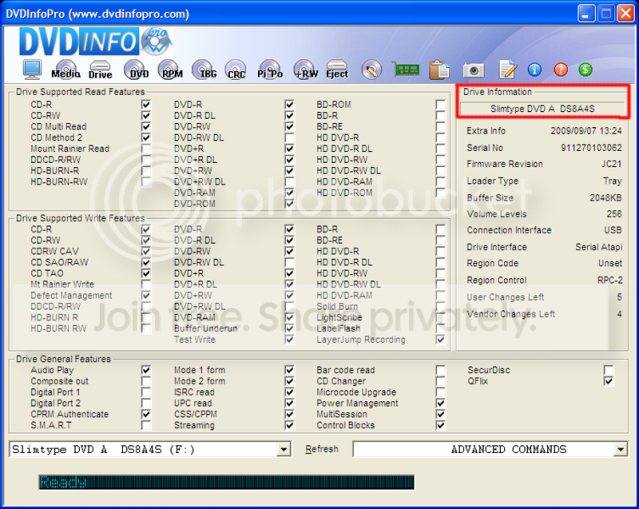Toggle the BD-ROM read checkbox

pyautogui.click(x=440, y=104)
